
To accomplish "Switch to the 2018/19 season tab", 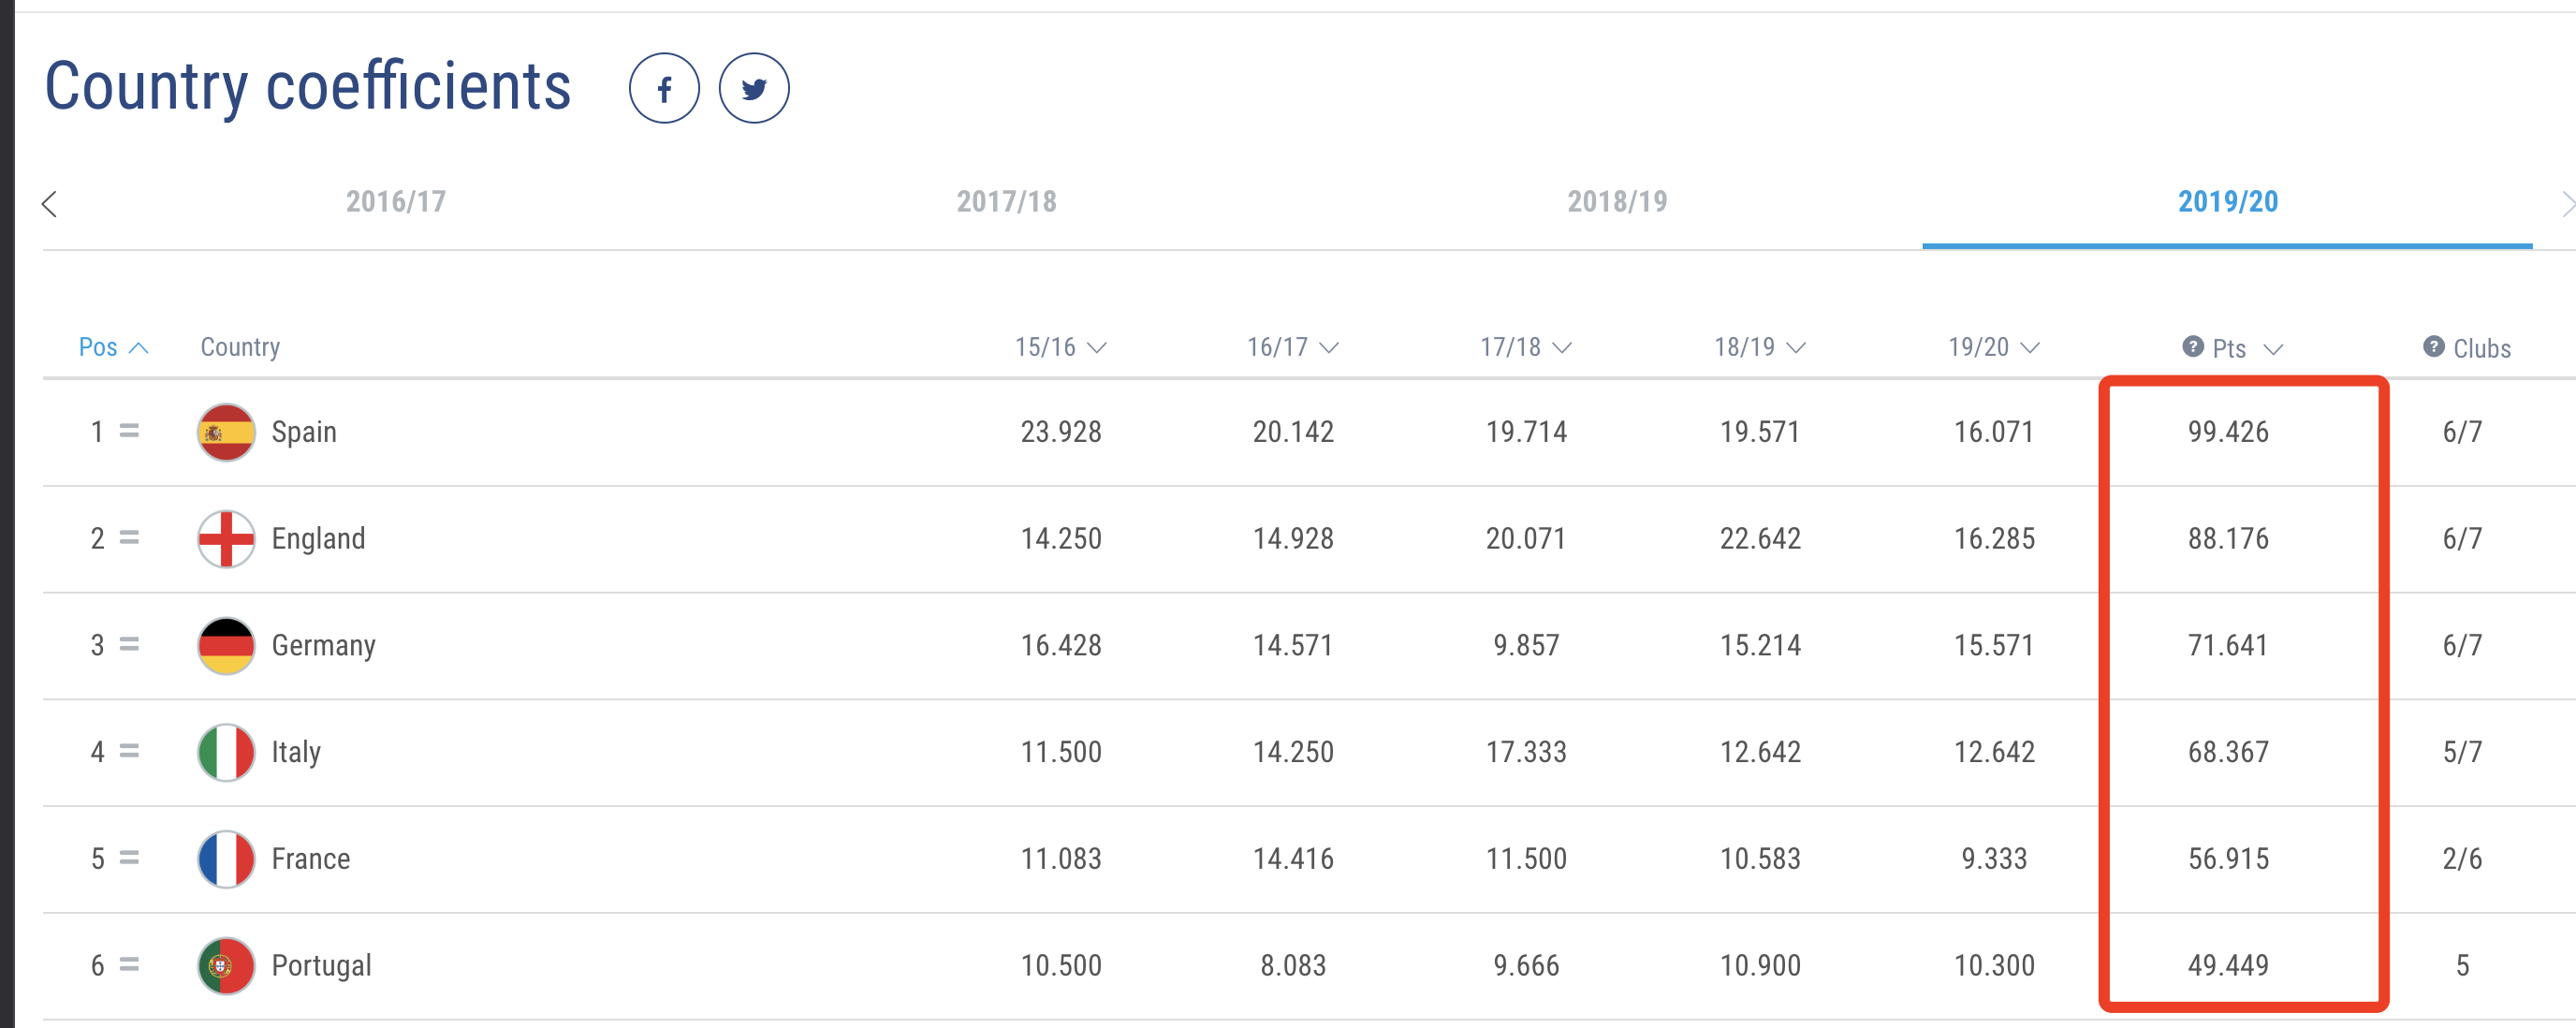I will pyautogui.click(x=1618, y=202).
